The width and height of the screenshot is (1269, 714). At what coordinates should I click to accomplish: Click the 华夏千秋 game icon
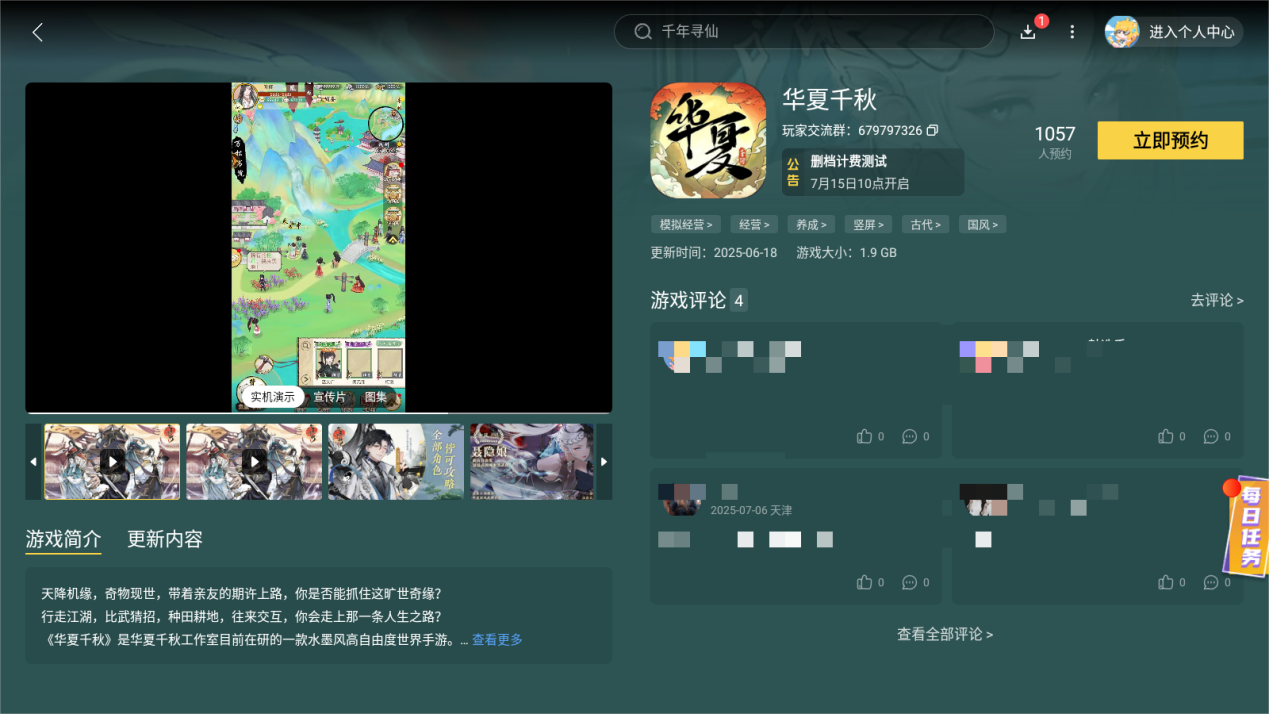(x=708, y=140)
